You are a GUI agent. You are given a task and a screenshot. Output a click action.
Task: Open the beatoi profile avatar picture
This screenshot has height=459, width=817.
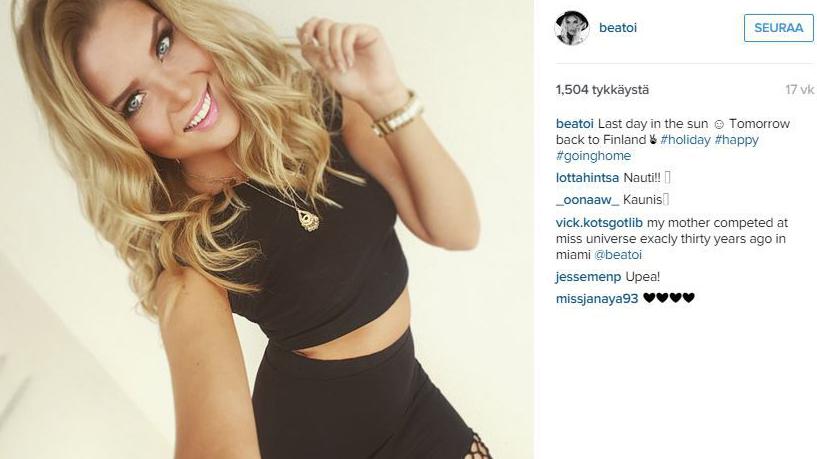pyautogui.click(x=572, y=28)
